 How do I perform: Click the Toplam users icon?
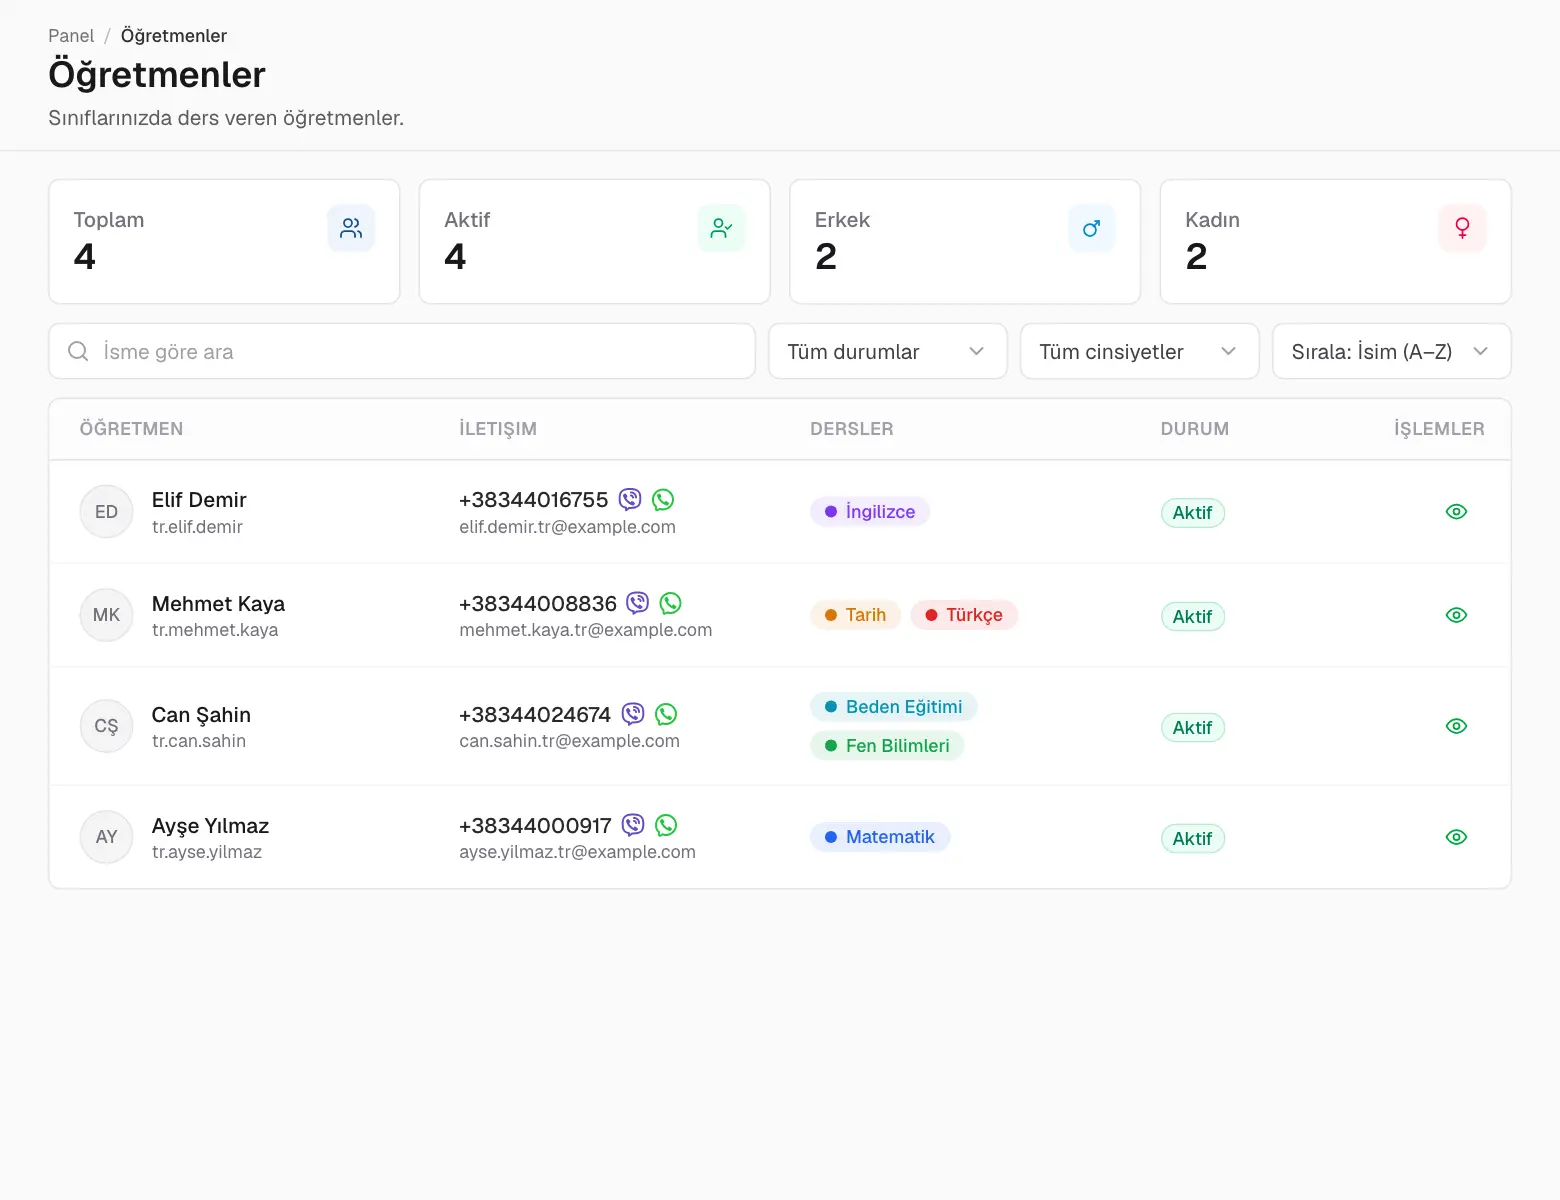(351, 228)
